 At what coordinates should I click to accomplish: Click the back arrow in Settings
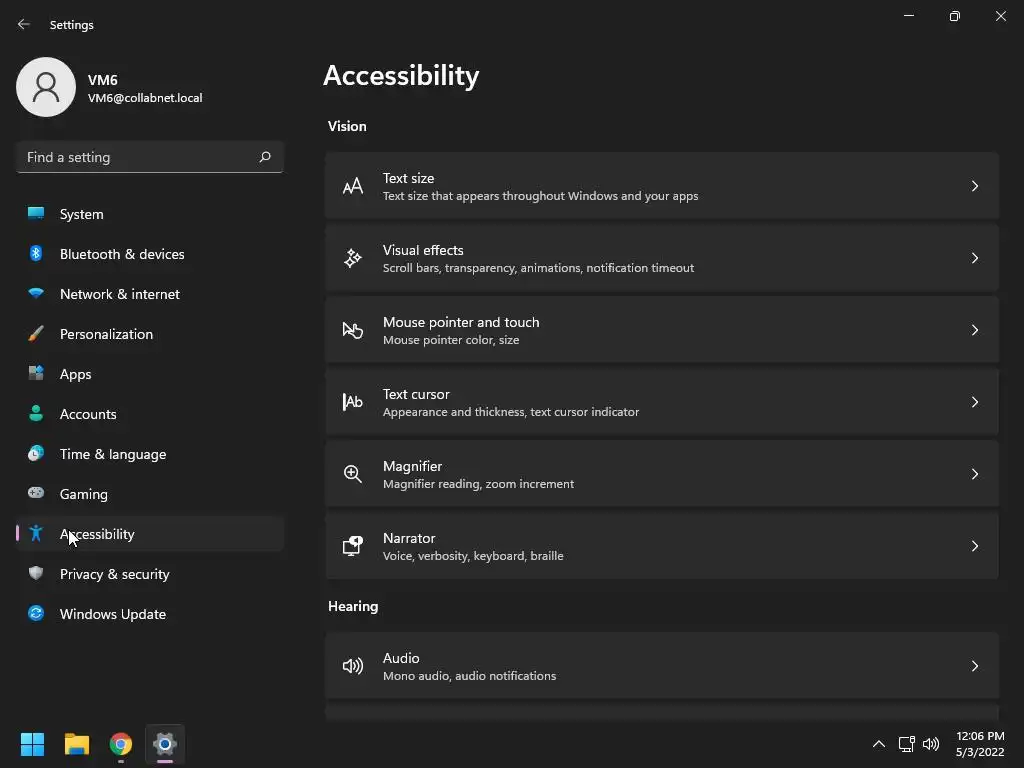[x=24, y=24]
